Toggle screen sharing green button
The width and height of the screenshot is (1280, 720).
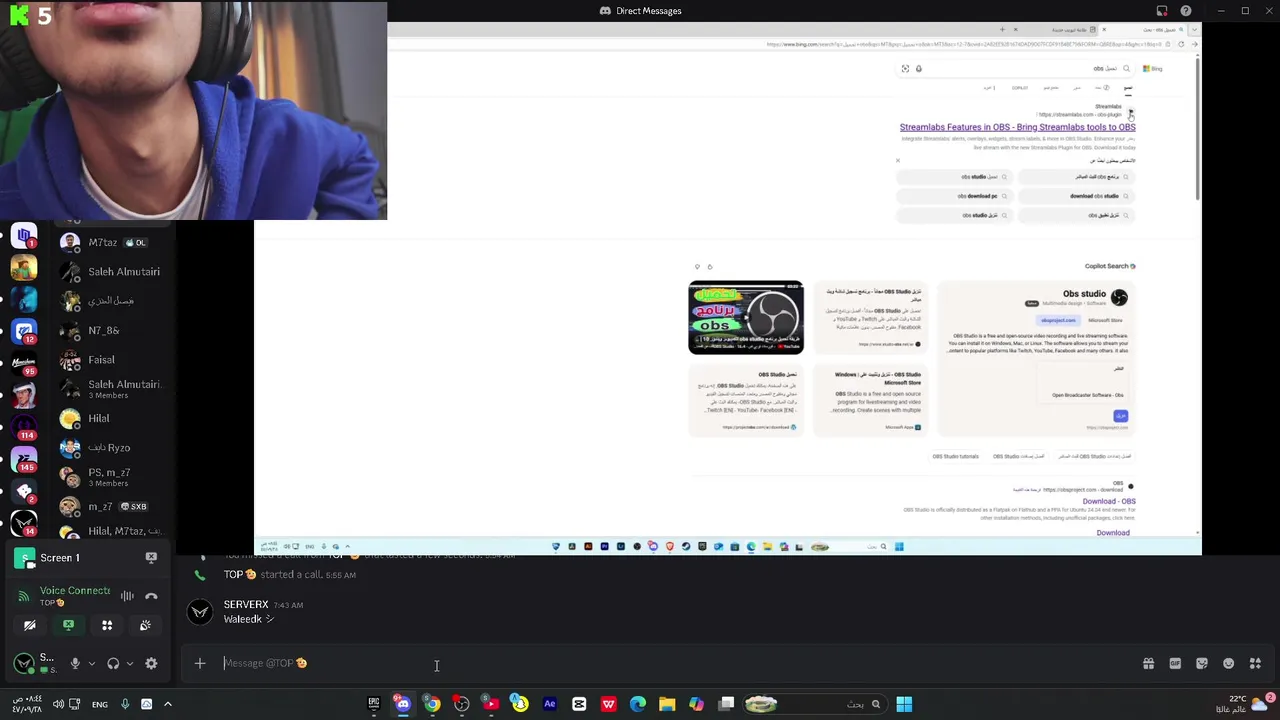click(68, 625)
